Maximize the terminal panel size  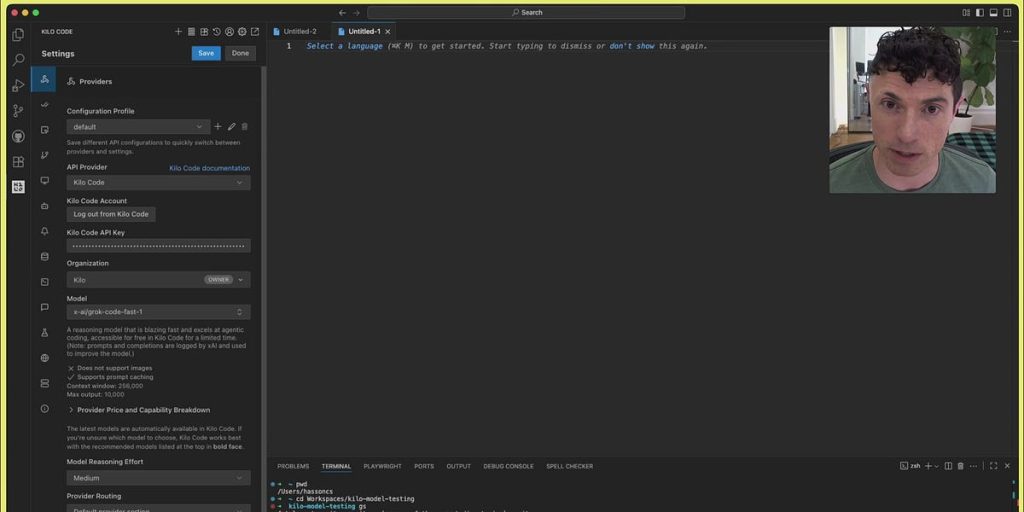click(993, 466)
